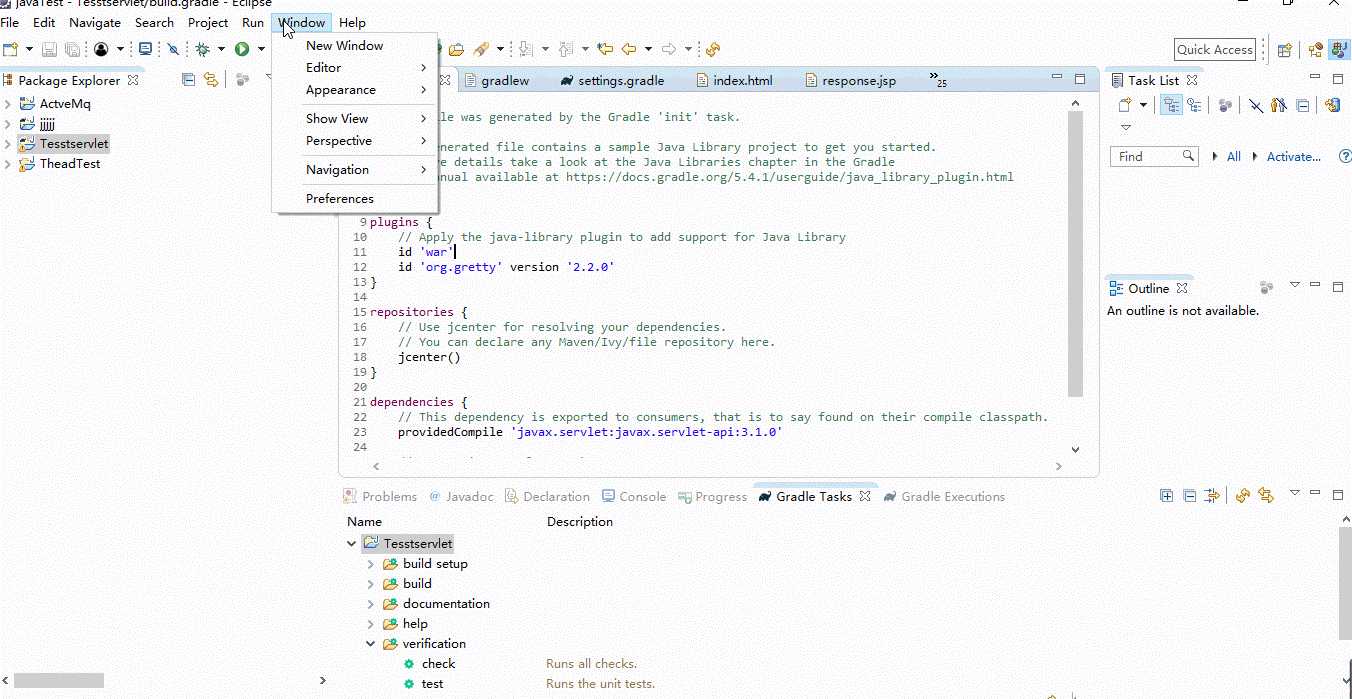Synchronize changed tasks icon in Task List
This screenshot has height=699, width=1352.
click(x=1332, y=104)
